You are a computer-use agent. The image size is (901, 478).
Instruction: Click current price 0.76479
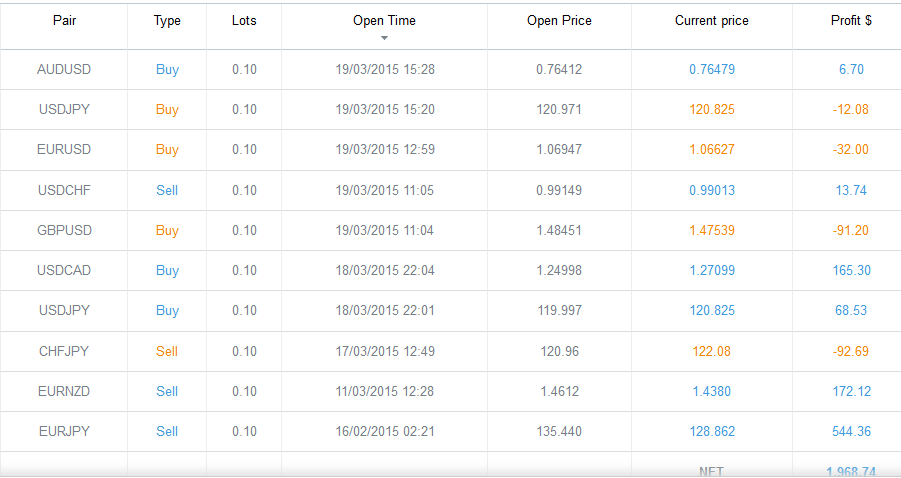pos(712,70)
